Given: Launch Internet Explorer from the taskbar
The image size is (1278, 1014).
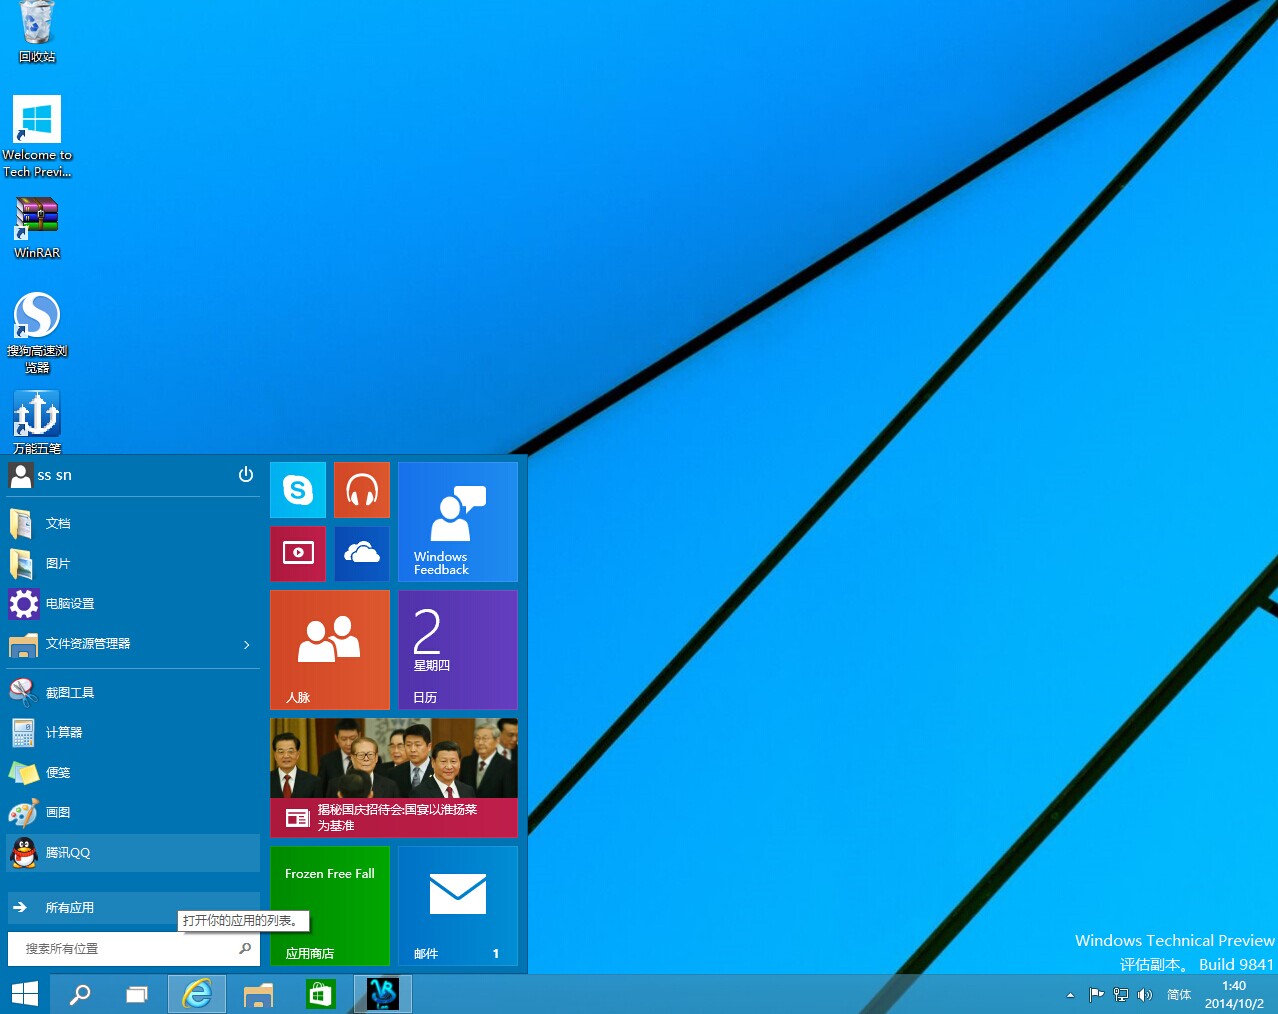Looking at the screenshot, I should coord(197,994).
